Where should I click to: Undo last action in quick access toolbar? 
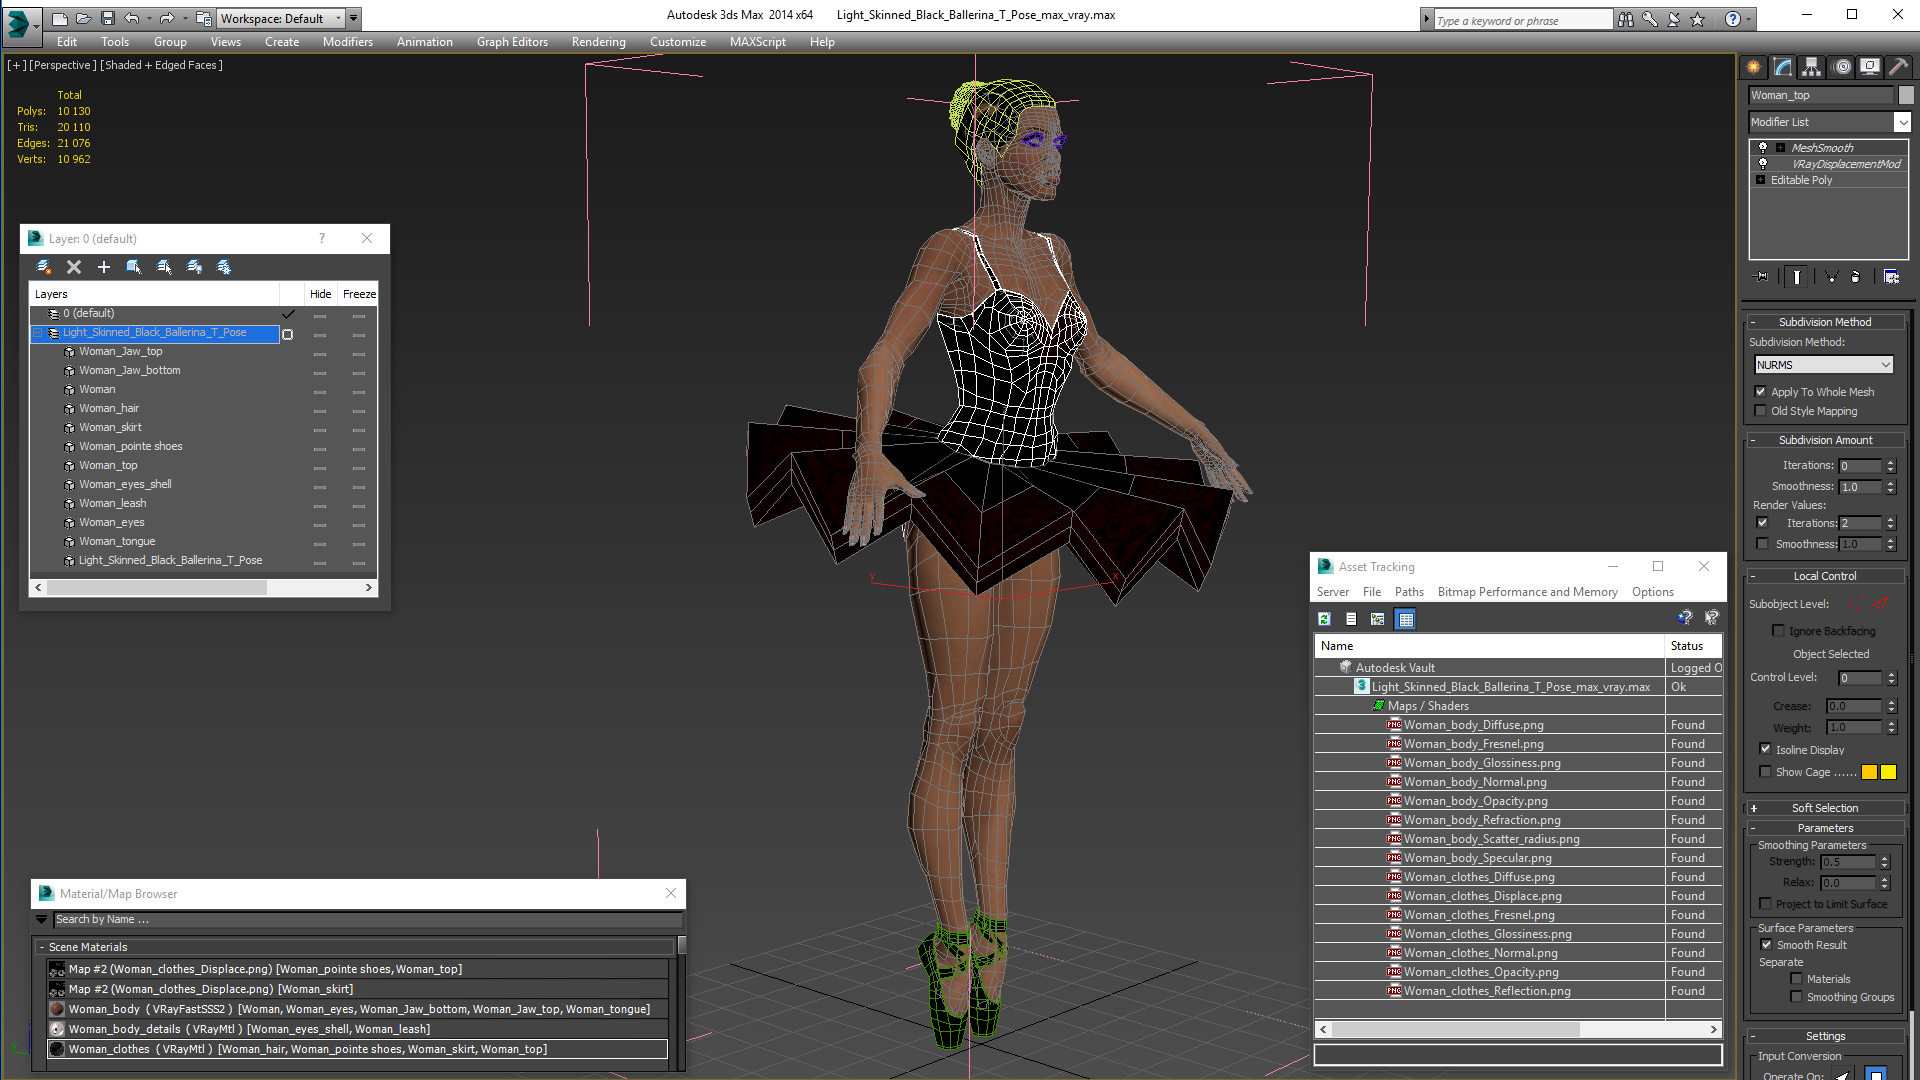coord(132,18)
